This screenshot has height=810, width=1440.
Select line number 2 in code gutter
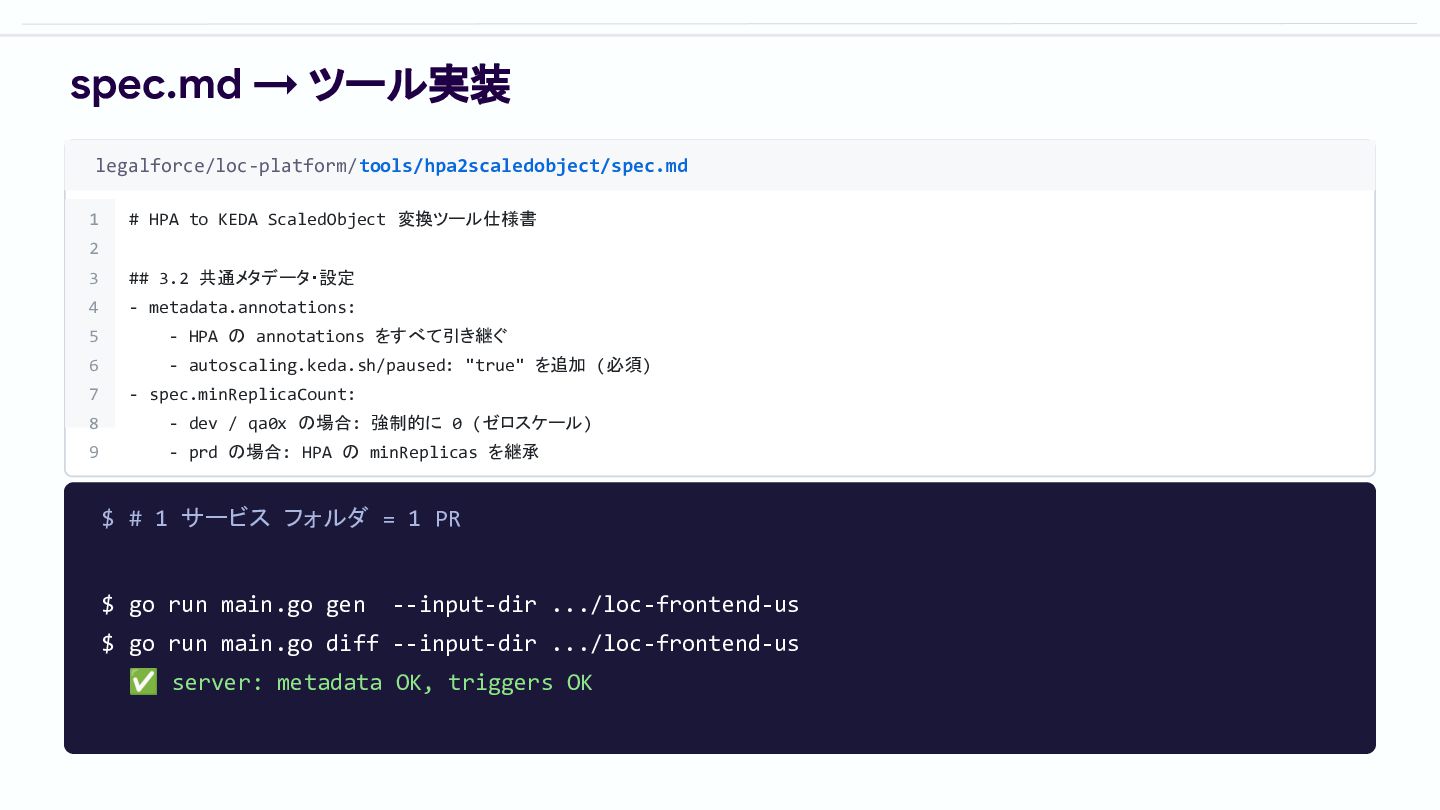point(94,248)
